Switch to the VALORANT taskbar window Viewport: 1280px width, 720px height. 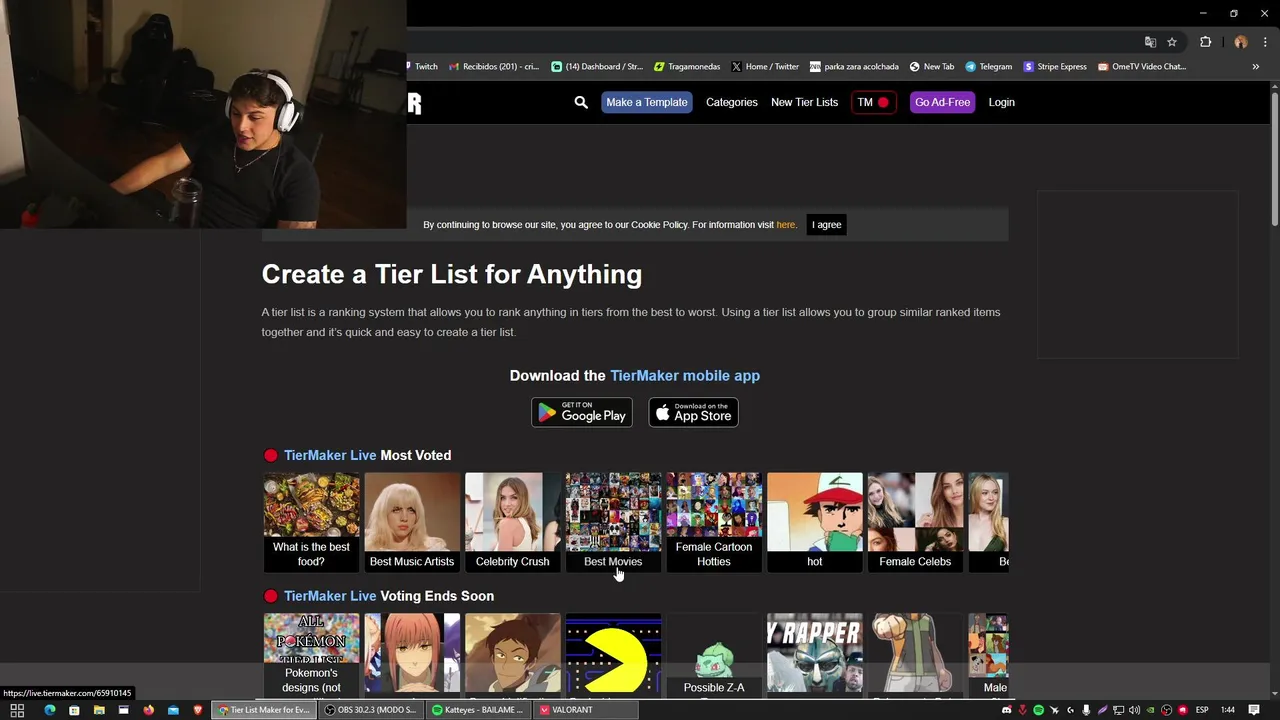point(586,710)
